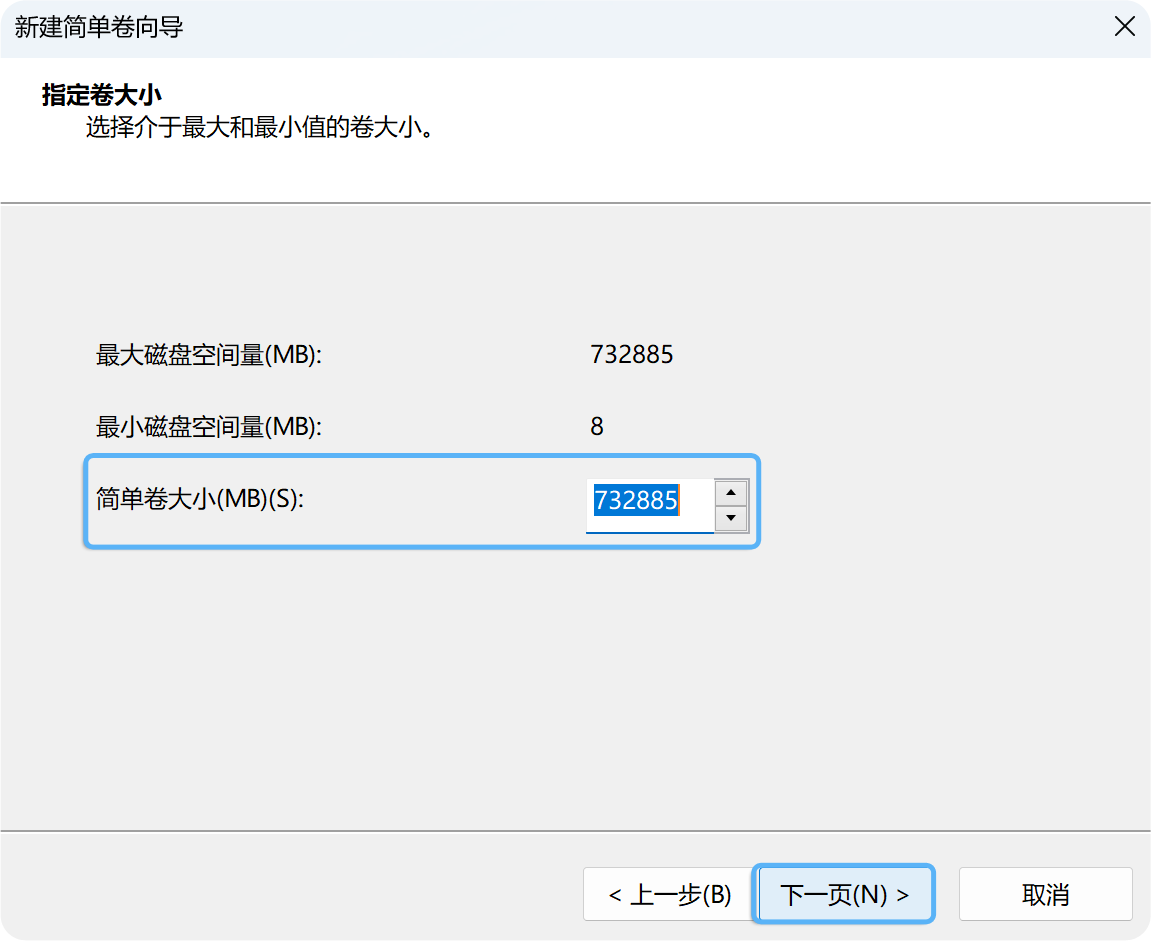This screenshot has width=1151, height=941.
Task: Click empty title bar area beside the title
Action: [x=600, y=27]
